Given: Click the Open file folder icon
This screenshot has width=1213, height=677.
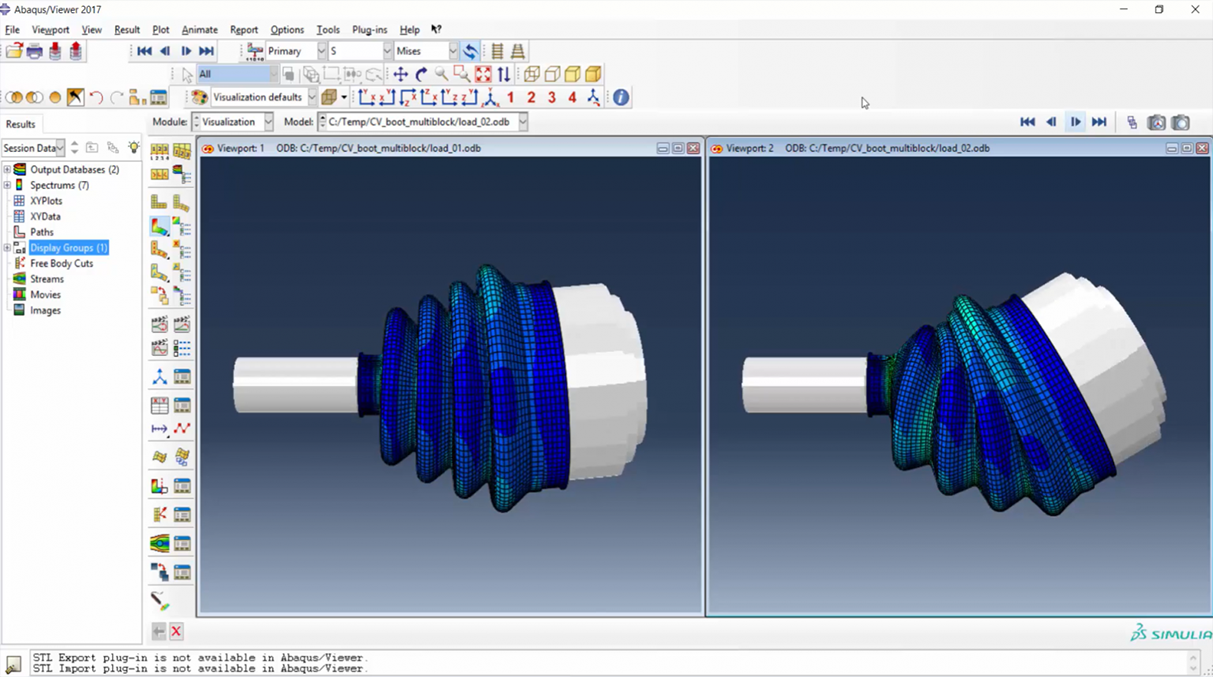Looking at the screenshot, I should [14, 51].
